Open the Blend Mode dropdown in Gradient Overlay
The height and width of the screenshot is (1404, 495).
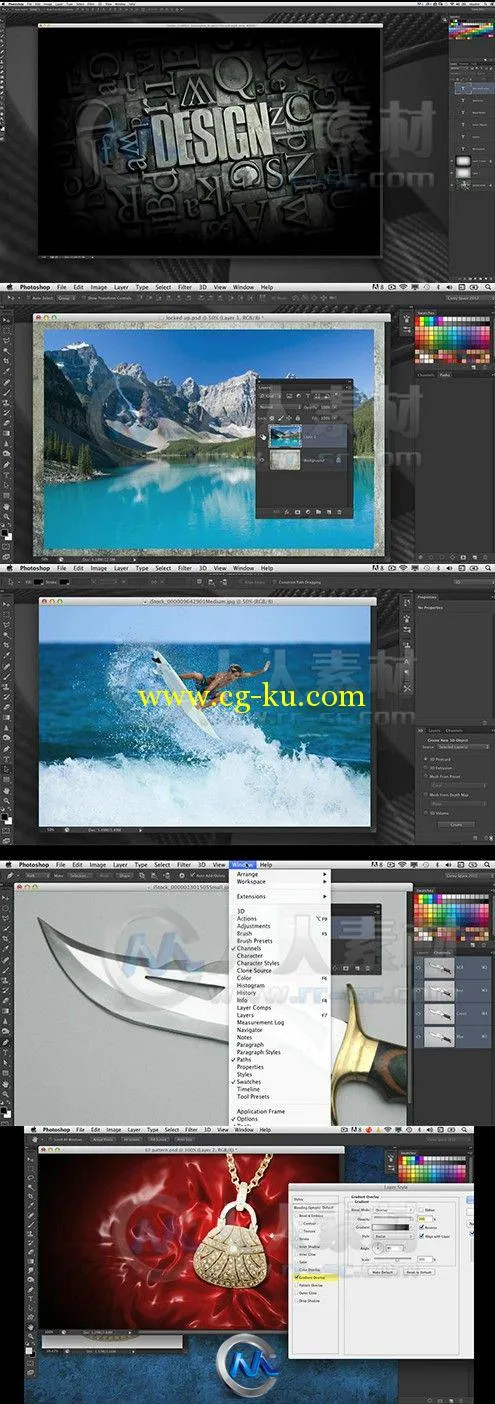click(x=393, y=1210)
